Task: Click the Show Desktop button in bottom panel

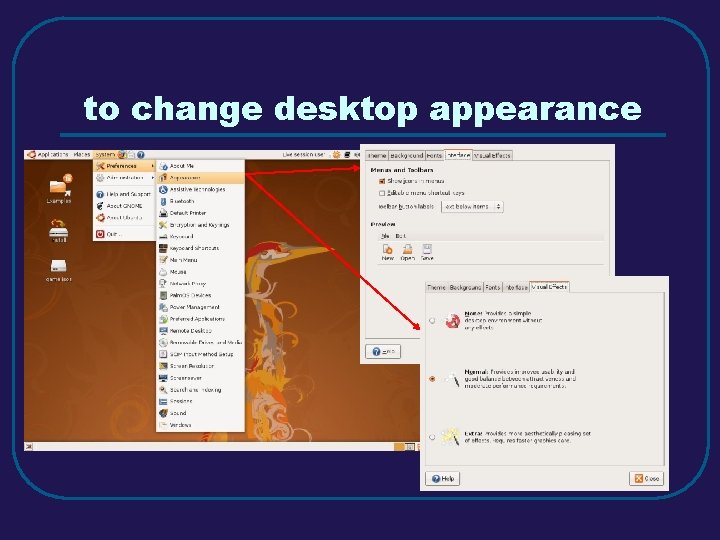Action: [28, 446]
